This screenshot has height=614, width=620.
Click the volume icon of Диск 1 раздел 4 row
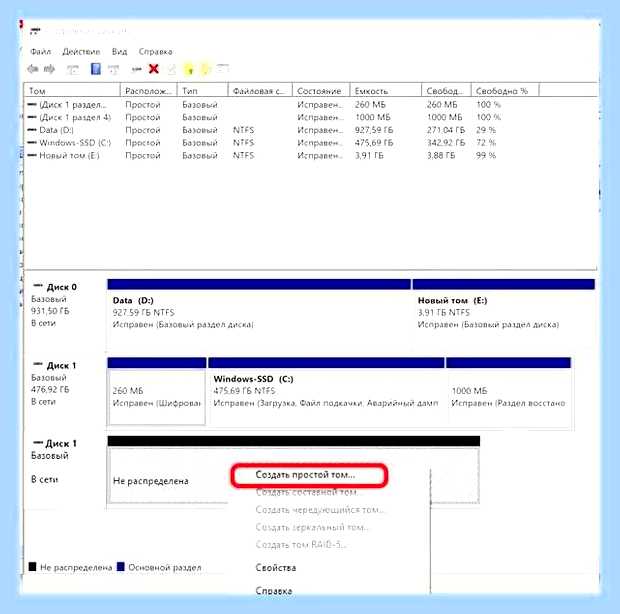(x=32, y=117)
